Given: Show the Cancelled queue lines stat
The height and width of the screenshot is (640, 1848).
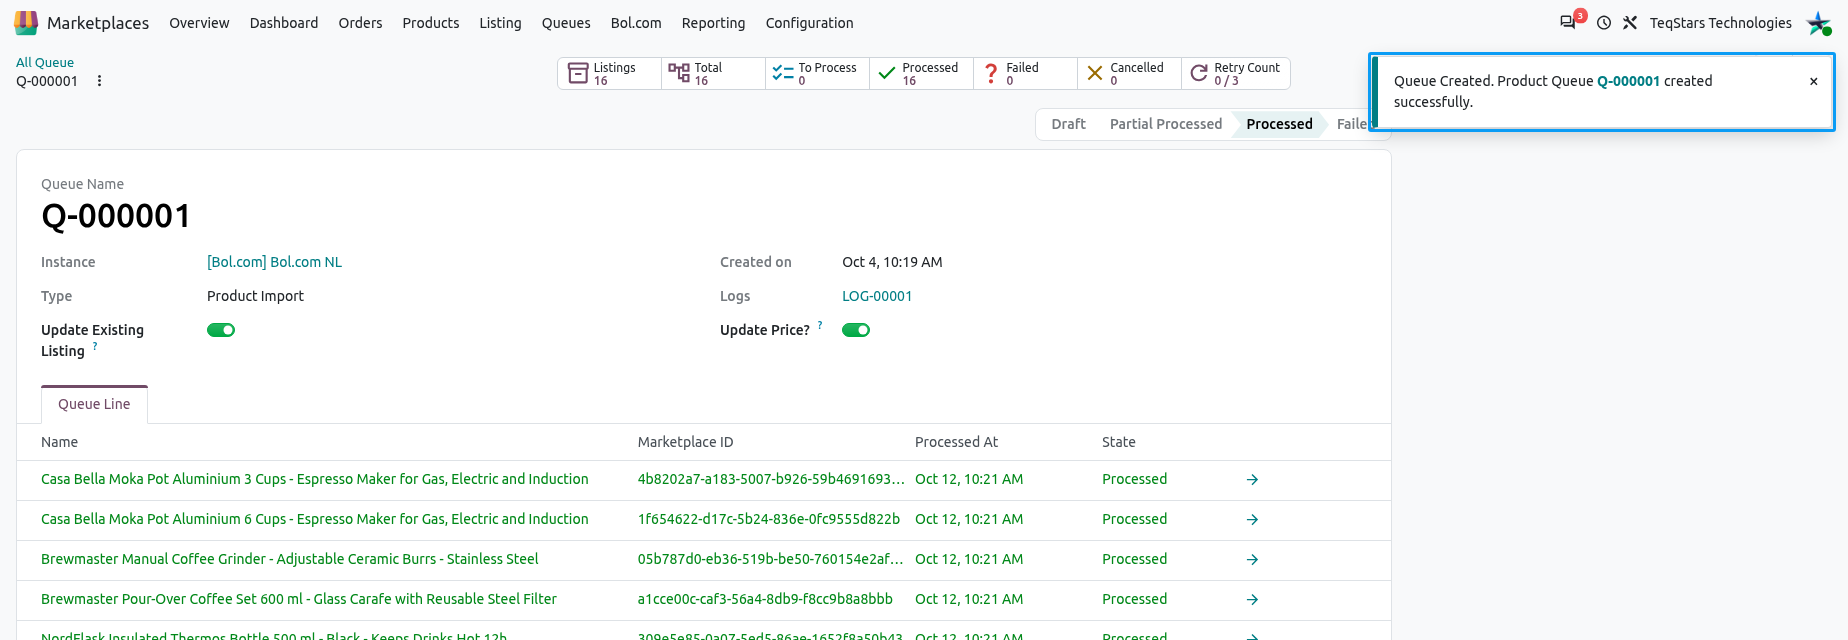Looking at the screenshot, I should tap(1130, 74).
